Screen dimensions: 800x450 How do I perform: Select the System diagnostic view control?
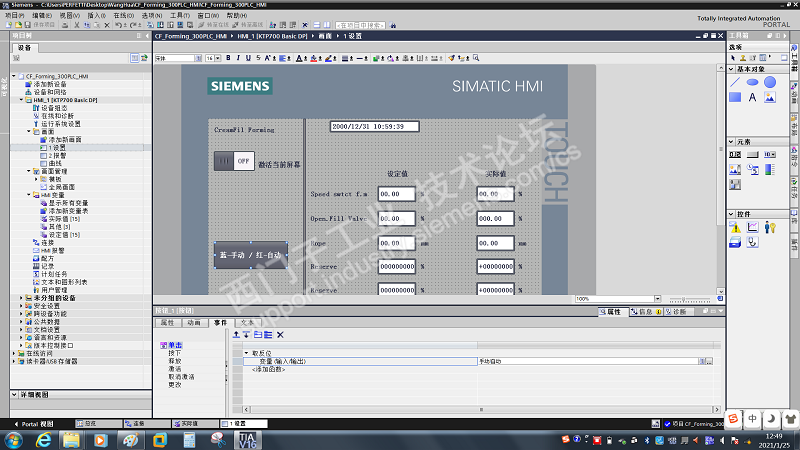753,242
